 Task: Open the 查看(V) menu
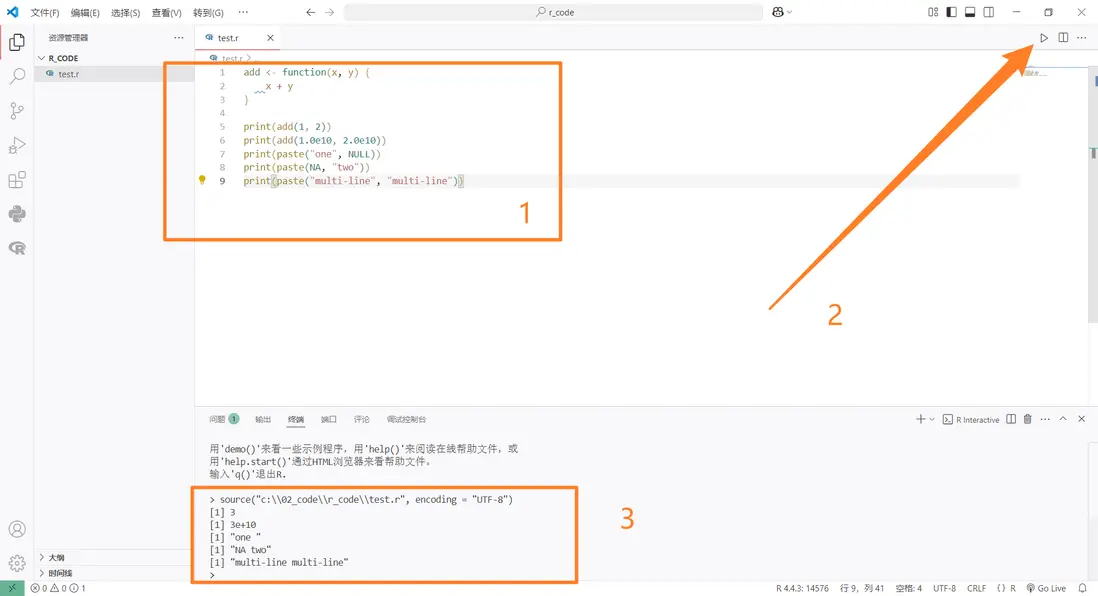pos(166,13)
